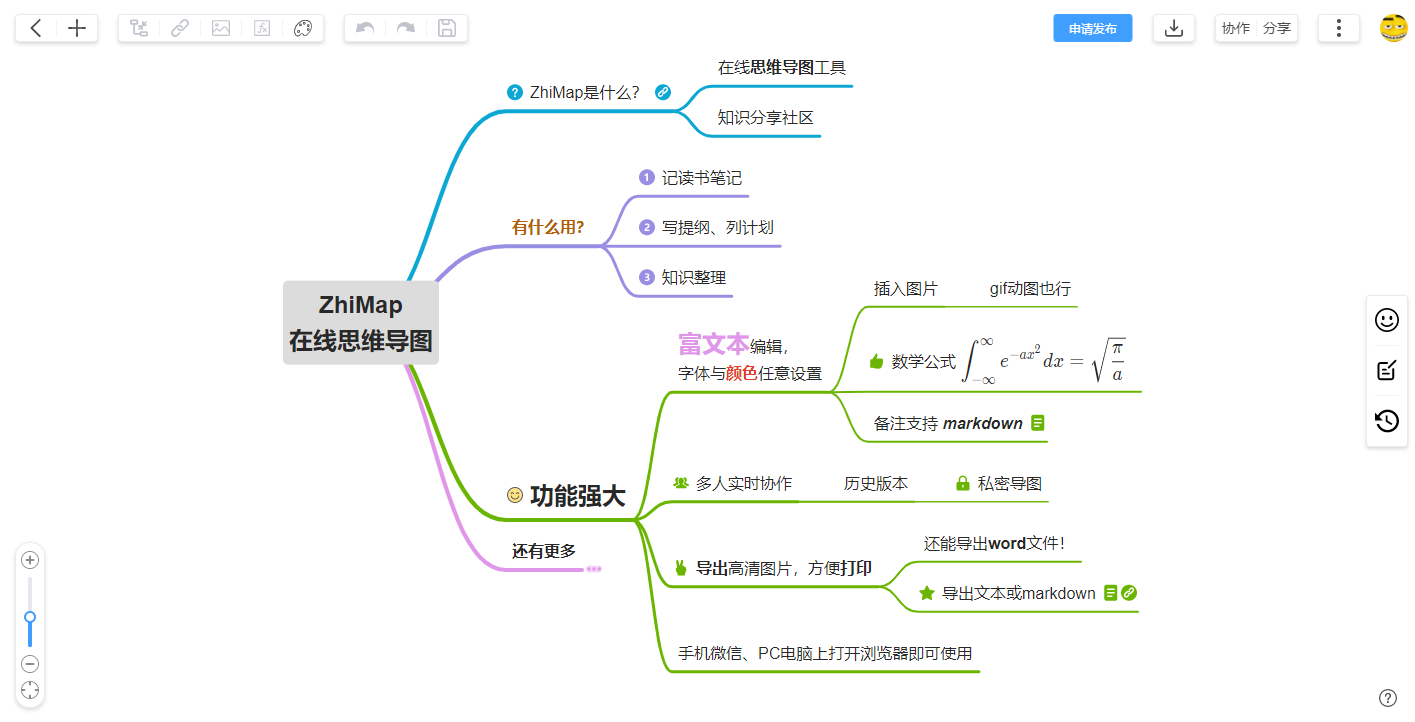The width and height of the screenshot is (1415, 722).
Task: Click the insert image toolbar icon
Action: 221,28
